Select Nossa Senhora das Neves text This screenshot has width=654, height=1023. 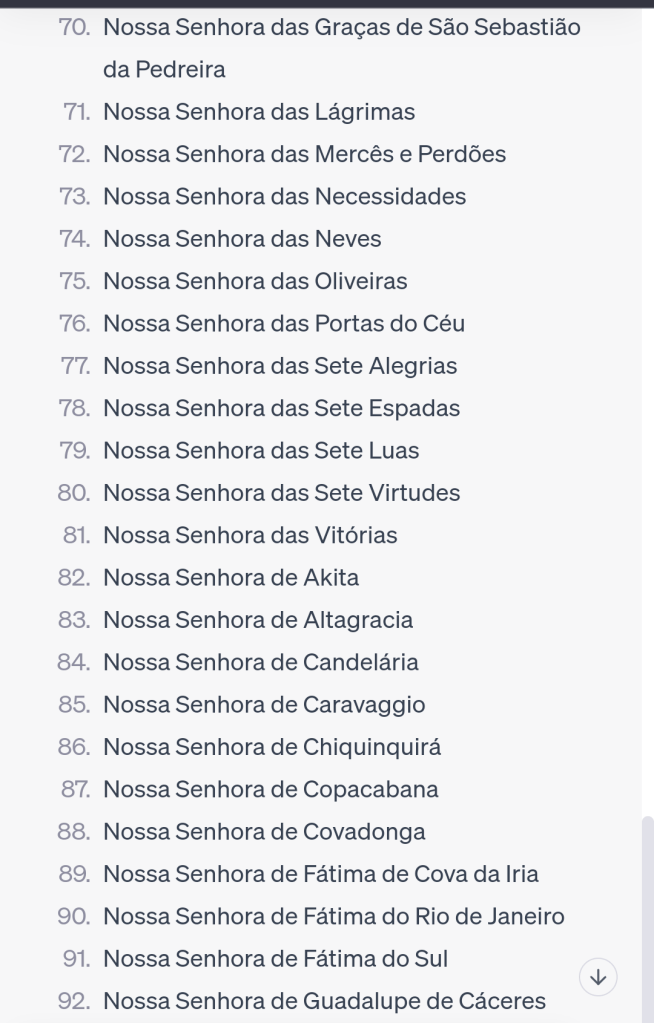click(x=242, y=239)
